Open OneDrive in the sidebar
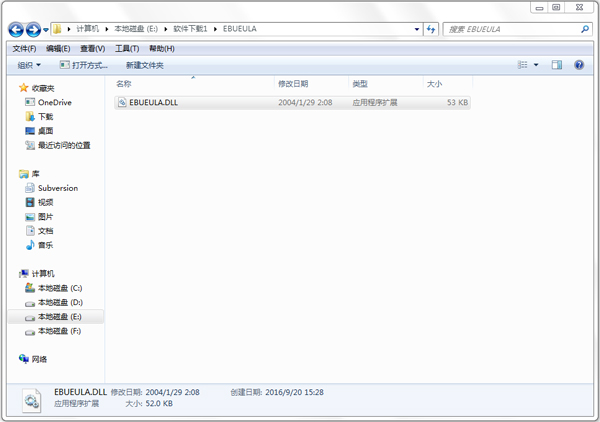The image size is (600, 422). pos(55,103)
